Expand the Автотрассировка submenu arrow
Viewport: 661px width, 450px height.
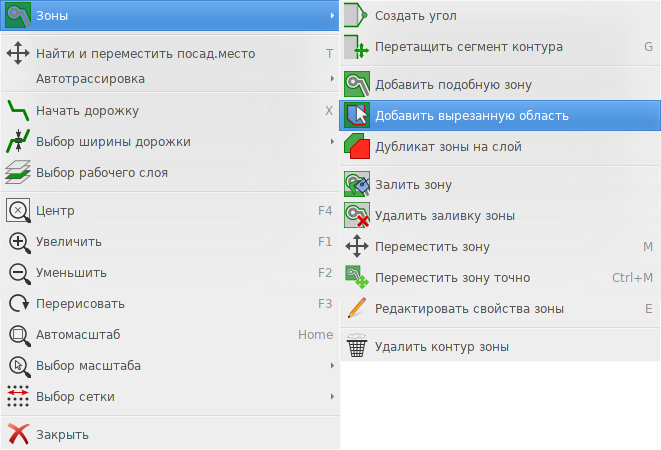332,78
